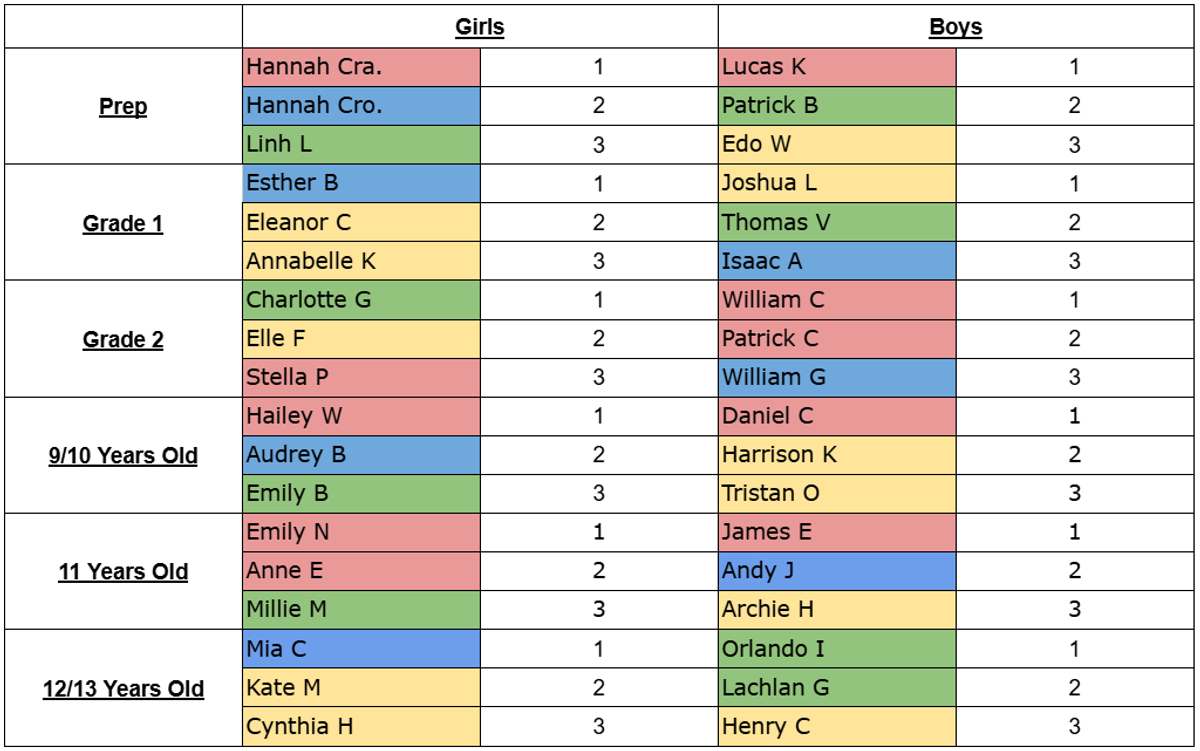
Task: Select the William G cell
Action: point(837,378)
